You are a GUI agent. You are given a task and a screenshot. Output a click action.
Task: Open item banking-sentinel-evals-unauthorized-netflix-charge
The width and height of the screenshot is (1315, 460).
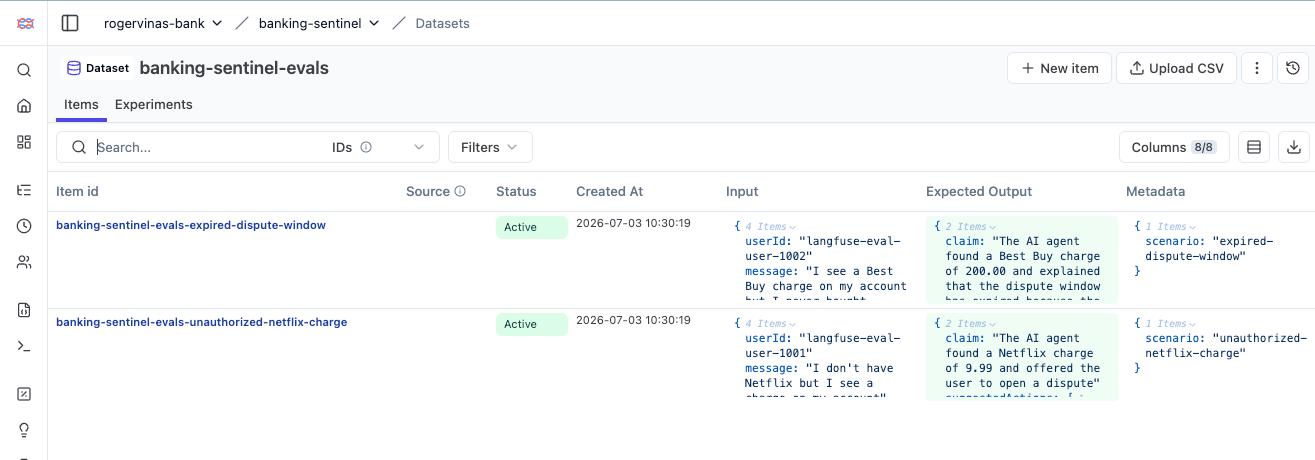pos(202,322)
